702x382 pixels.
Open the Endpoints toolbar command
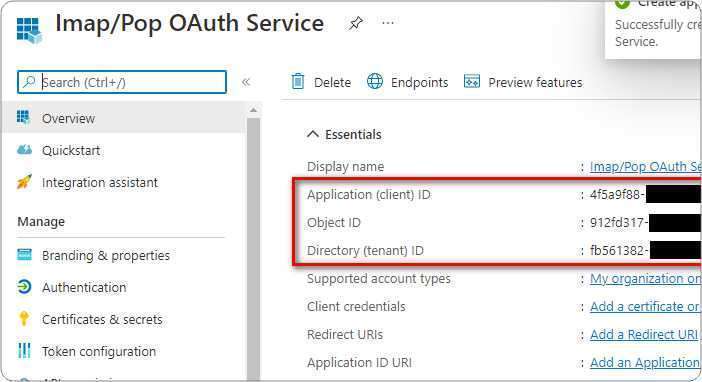407,82
